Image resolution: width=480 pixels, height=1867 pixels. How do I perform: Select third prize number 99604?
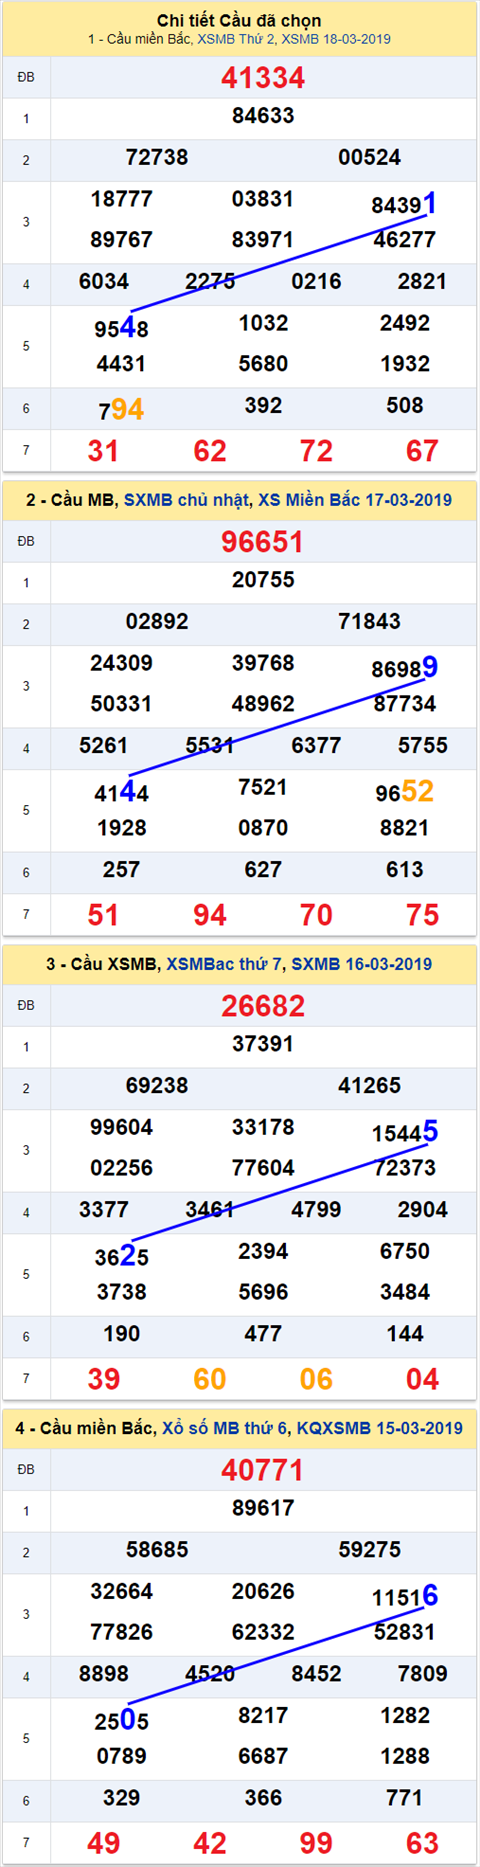point(121,1127)
